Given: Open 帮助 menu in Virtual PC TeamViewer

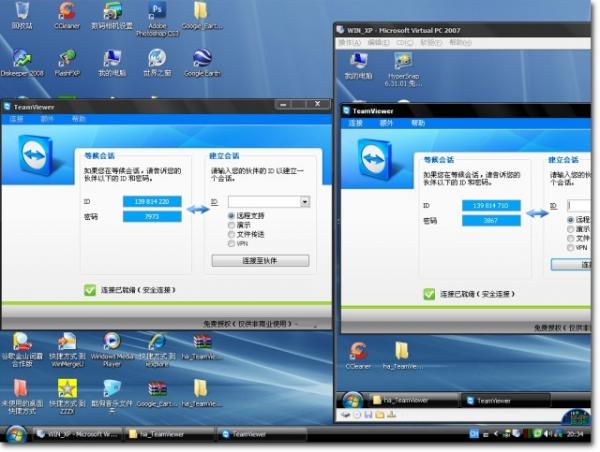Looking at the screenshot, I should coord(418,123).
